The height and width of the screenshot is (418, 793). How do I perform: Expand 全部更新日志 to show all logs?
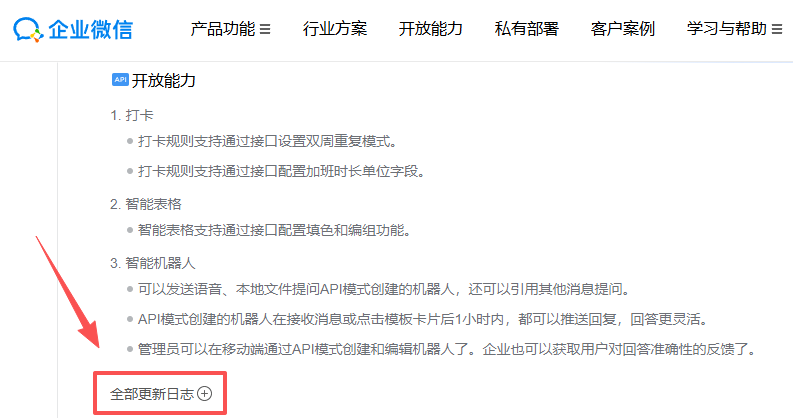click(x=161, y=394)
